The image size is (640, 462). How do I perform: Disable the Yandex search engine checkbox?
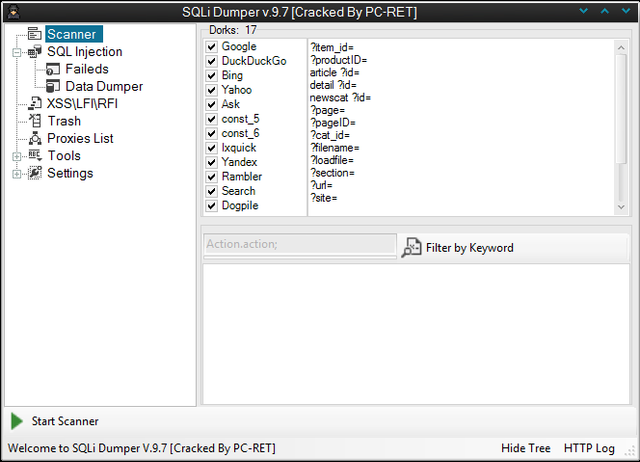pos(211,162)
